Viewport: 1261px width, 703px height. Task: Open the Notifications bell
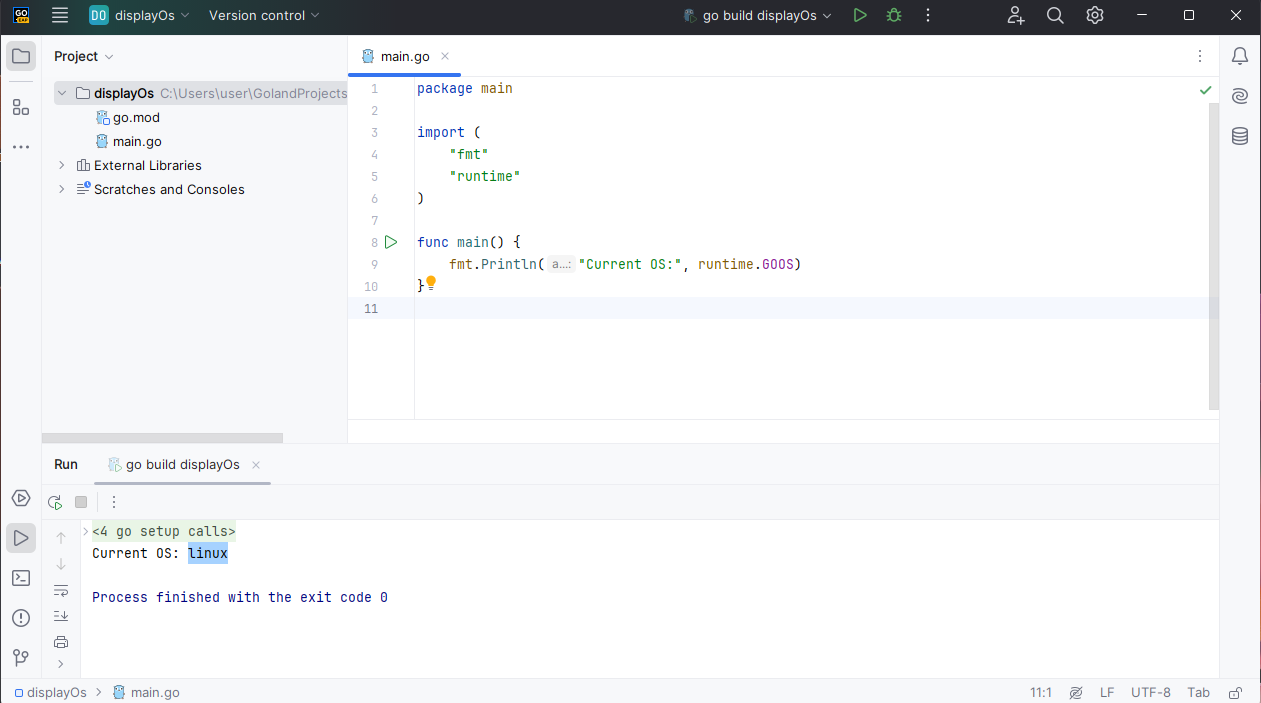coord(1239,56)
